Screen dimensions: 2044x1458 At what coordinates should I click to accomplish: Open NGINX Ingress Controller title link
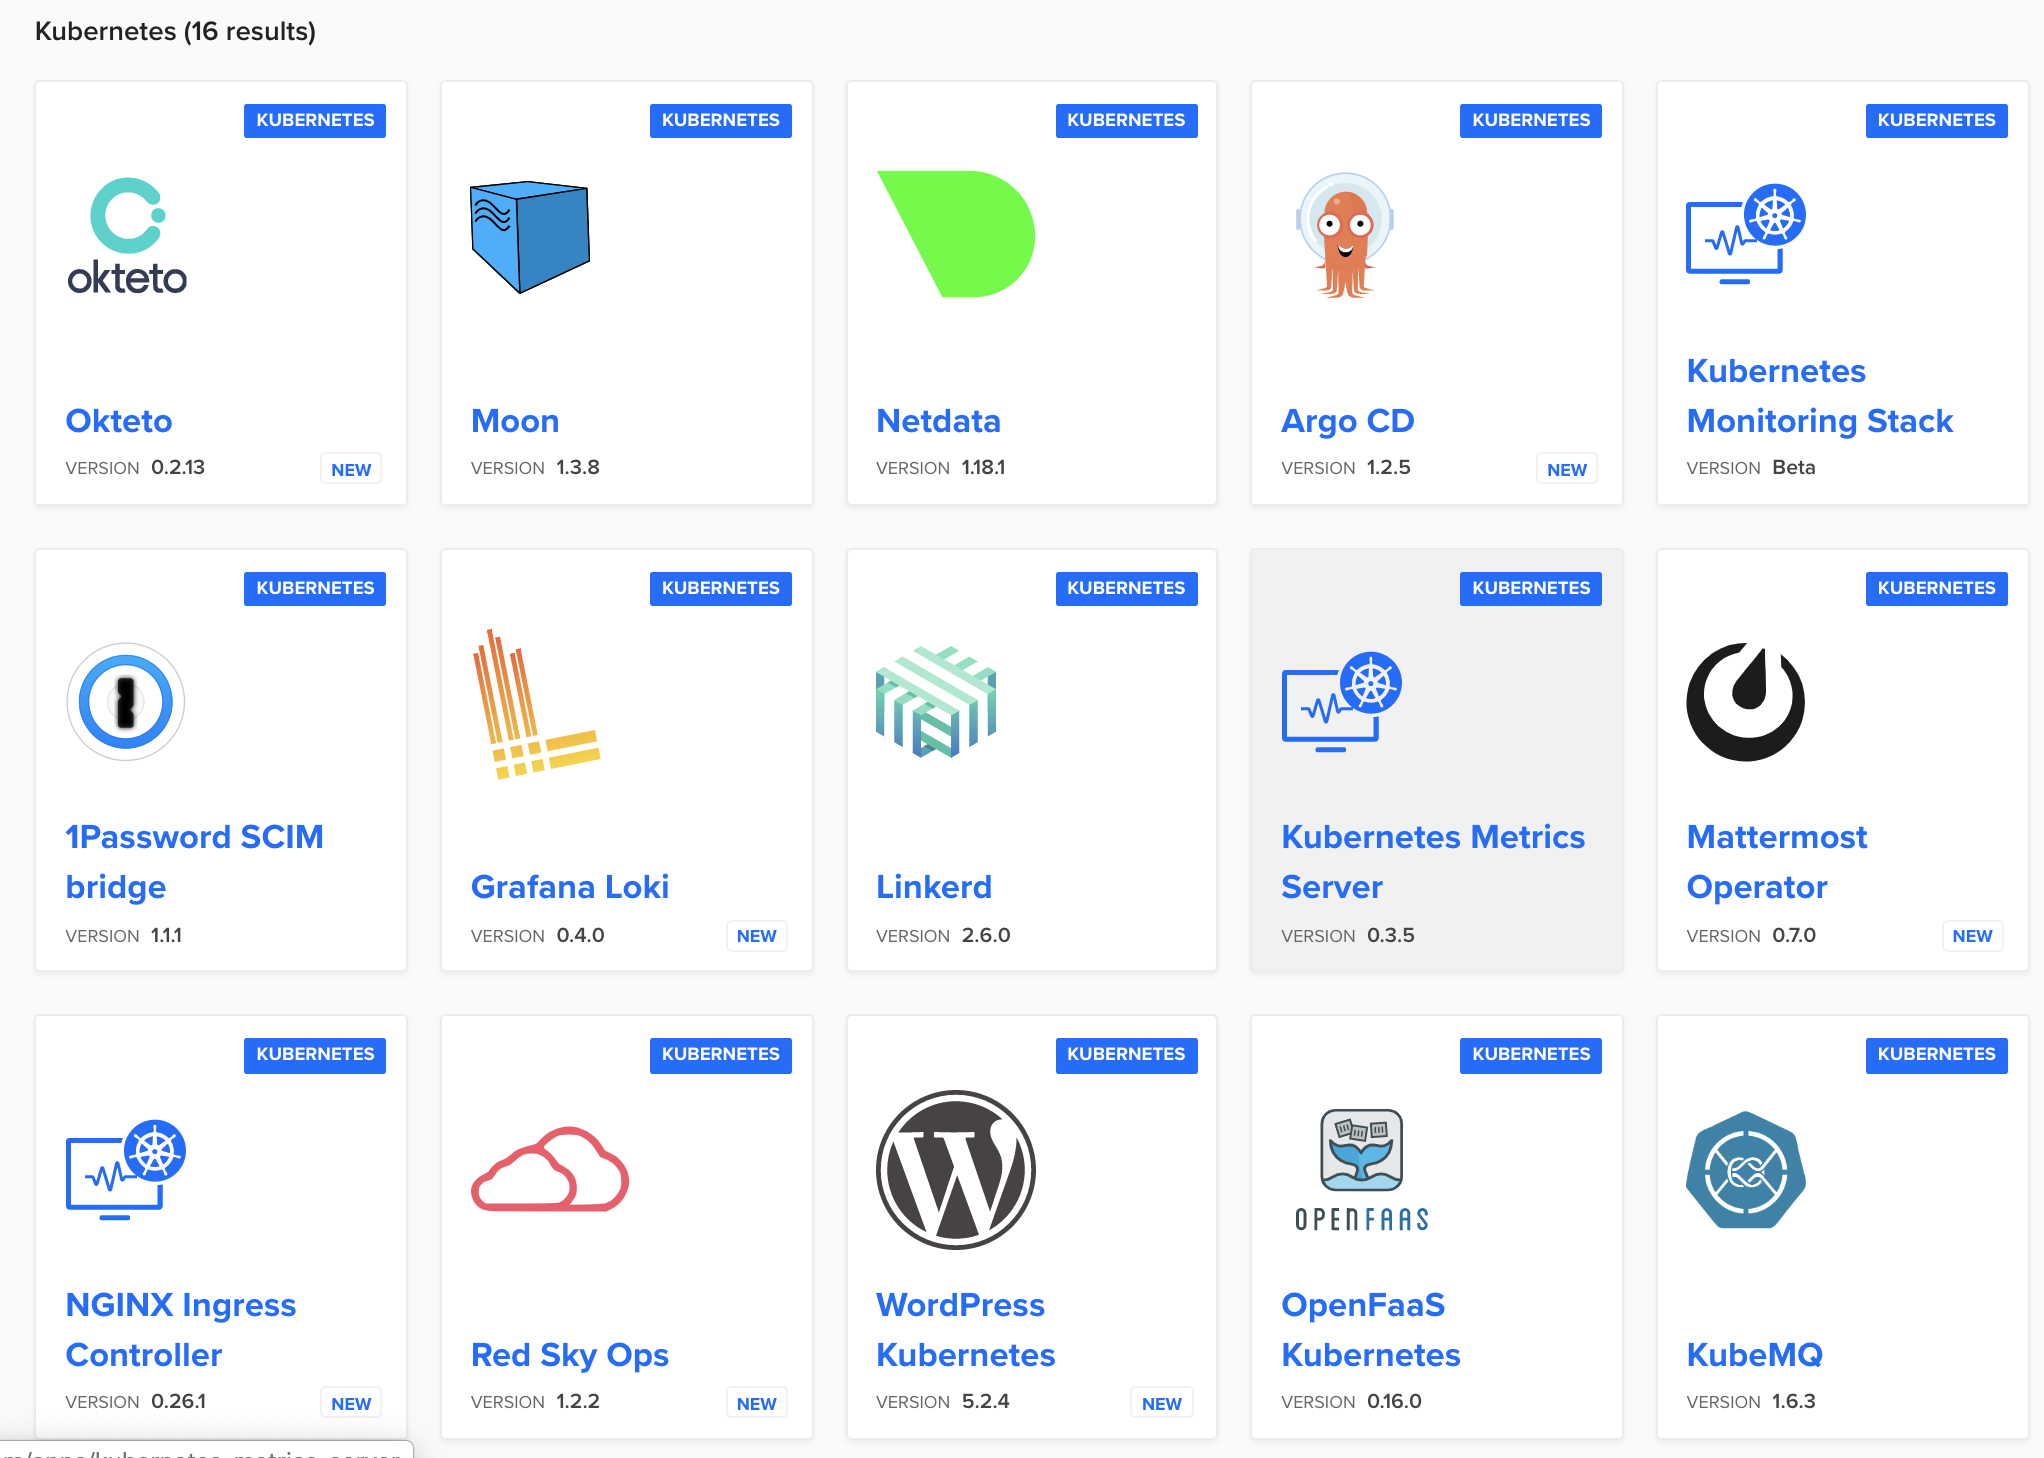tap(181, 1330)
